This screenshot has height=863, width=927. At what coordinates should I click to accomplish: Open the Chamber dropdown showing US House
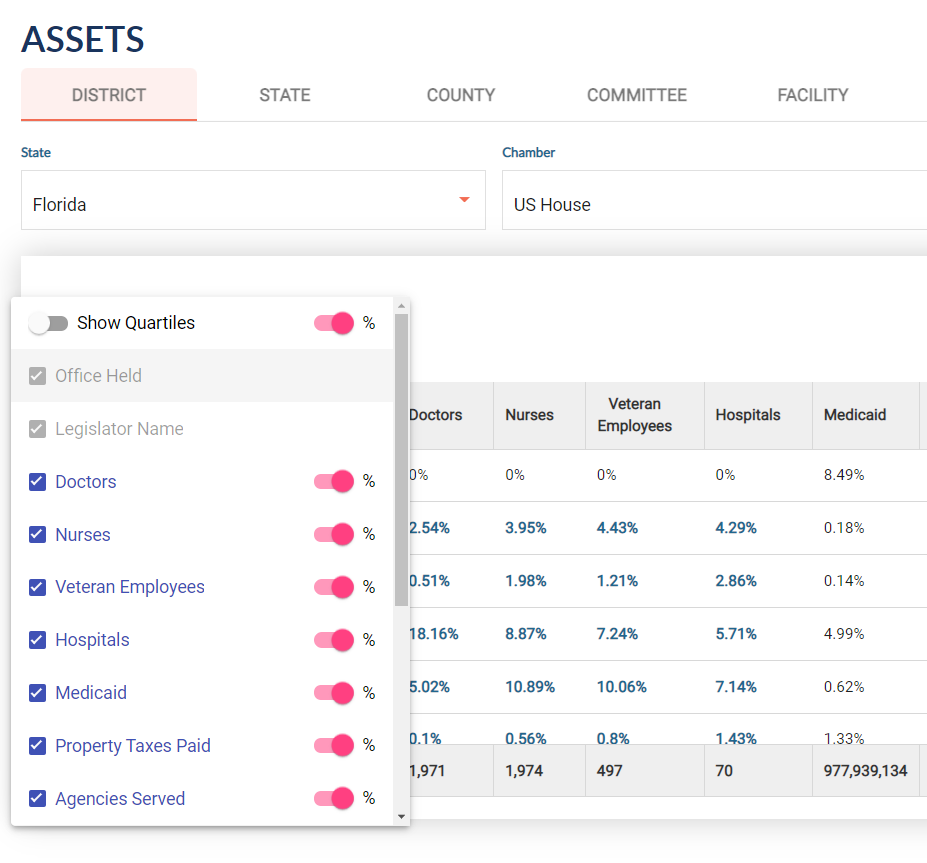(x=714, y=204)
